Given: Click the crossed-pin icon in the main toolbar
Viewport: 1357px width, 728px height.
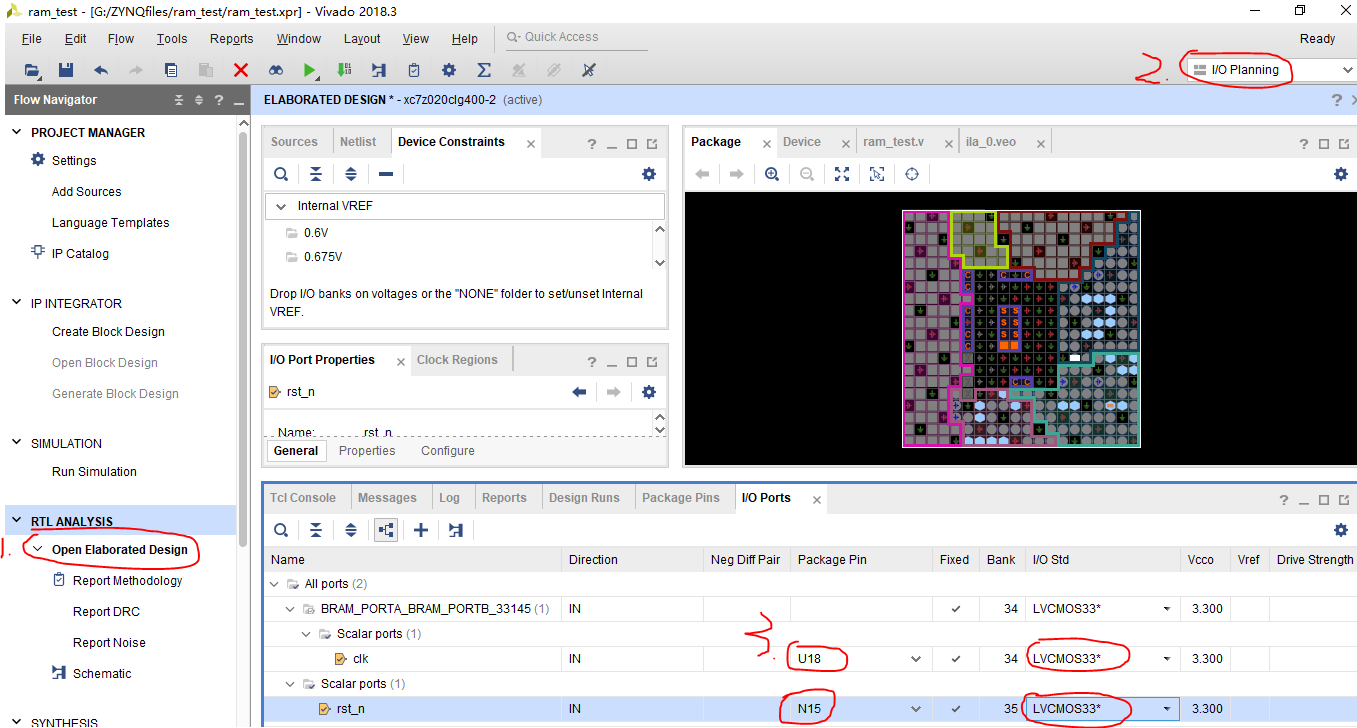Looking at the screenshot, I should pyautogui.click(x=589, y=70).
